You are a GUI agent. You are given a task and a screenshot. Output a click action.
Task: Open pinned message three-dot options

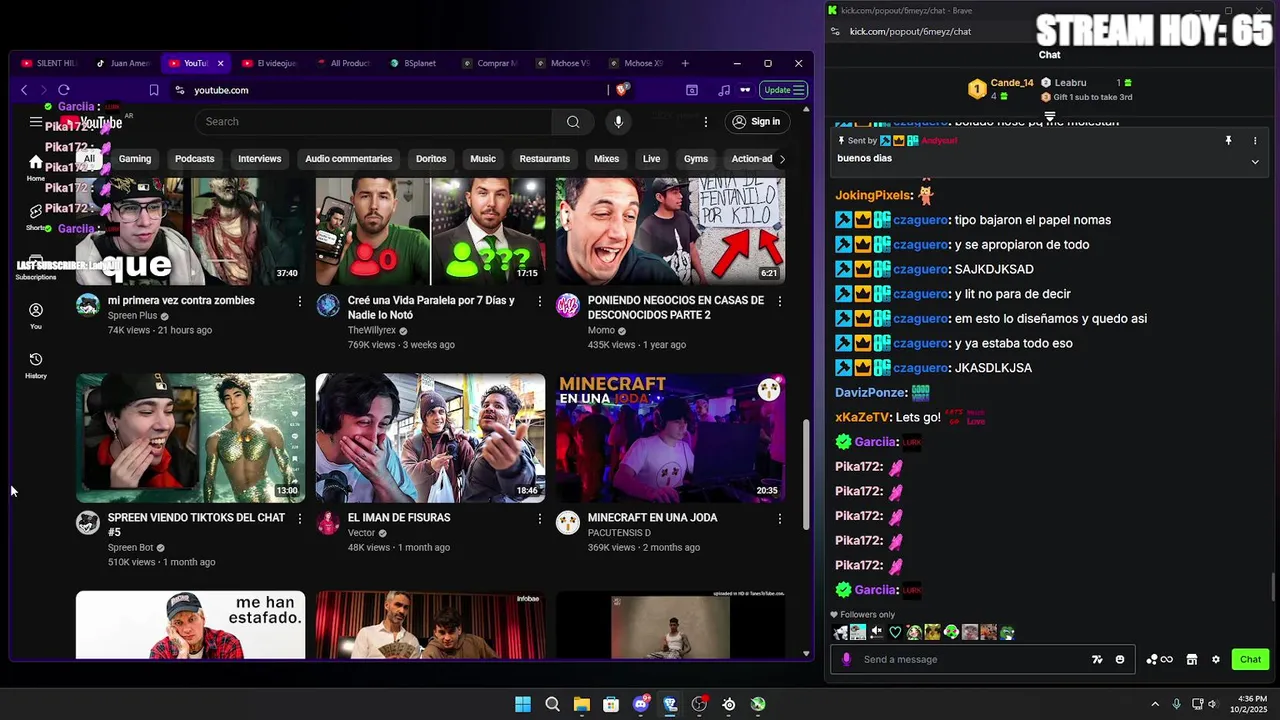[x=1255, y=141]
